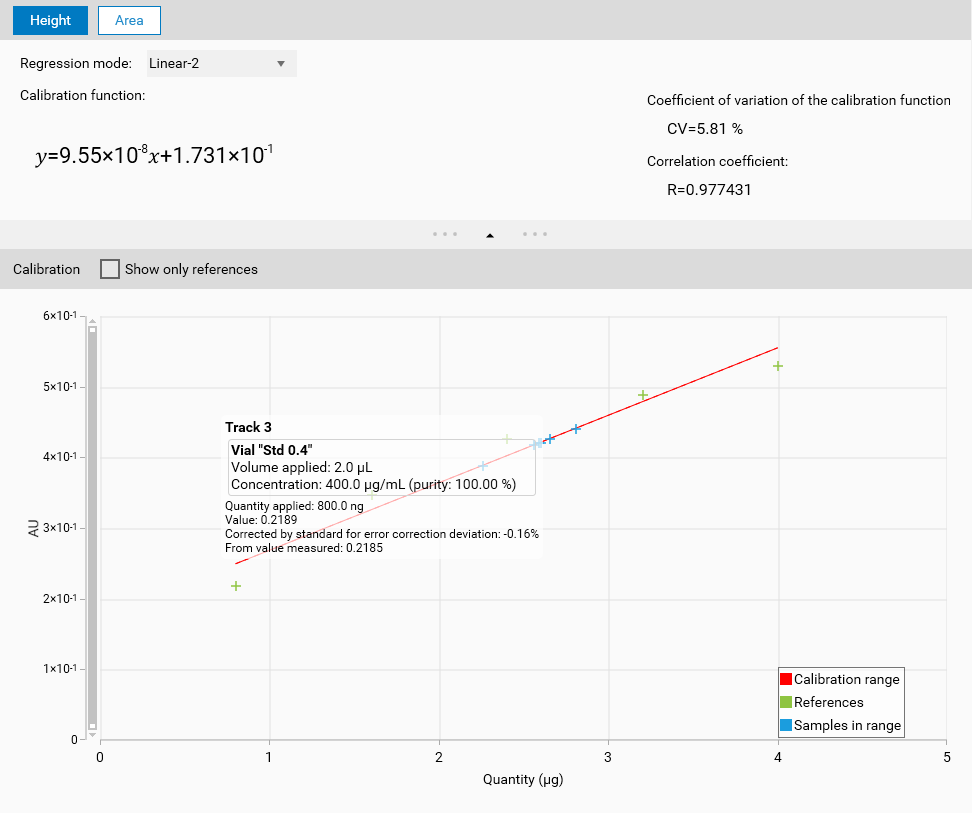The width and height of the screenshot is (972, 813).
Task: Click the up arrow above the Y-axis range bar
Action: pos(92,321)
